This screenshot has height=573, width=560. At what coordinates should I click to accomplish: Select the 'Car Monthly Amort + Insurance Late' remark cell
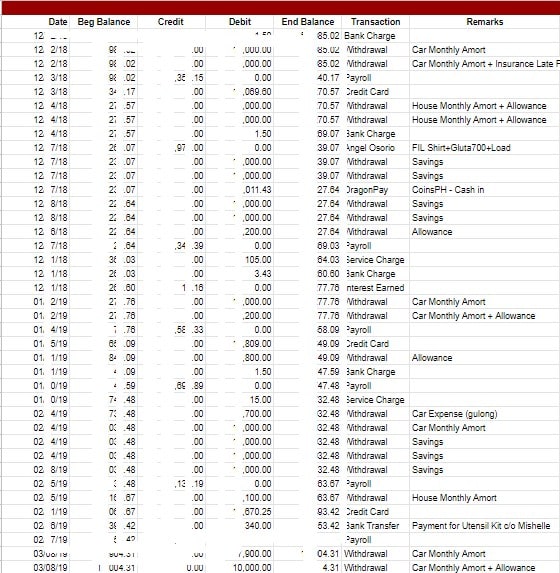[485, 64]
